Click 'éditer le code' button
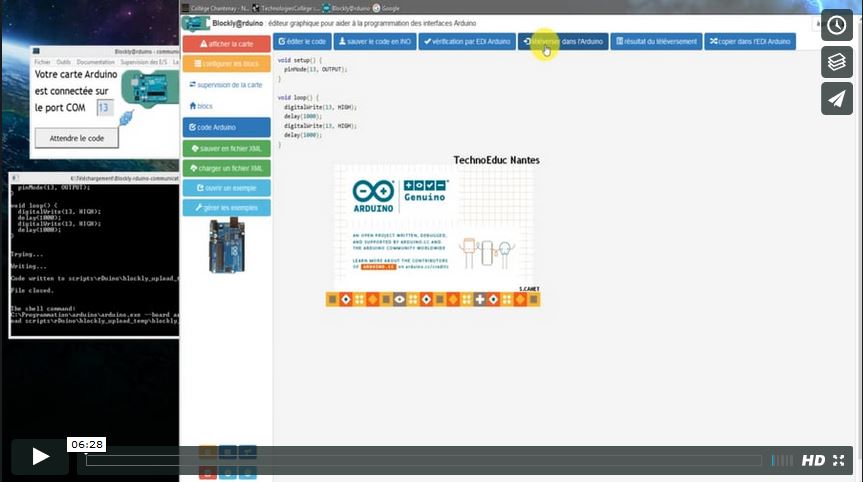 point(302,41)
